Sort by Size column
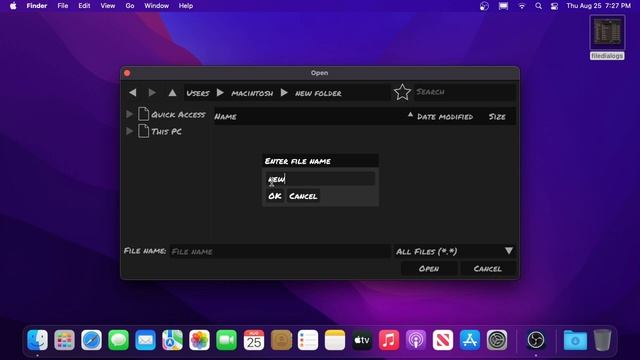Viewport: 640px width, 360px height. coord(497,117)
